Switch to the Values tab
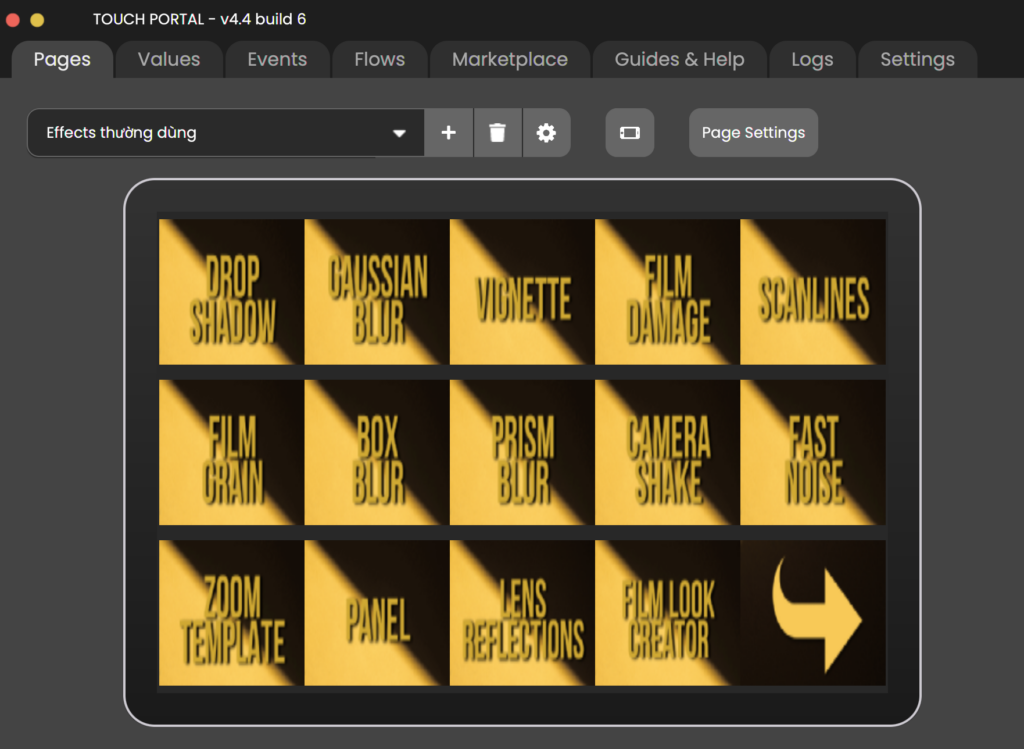 168,60
